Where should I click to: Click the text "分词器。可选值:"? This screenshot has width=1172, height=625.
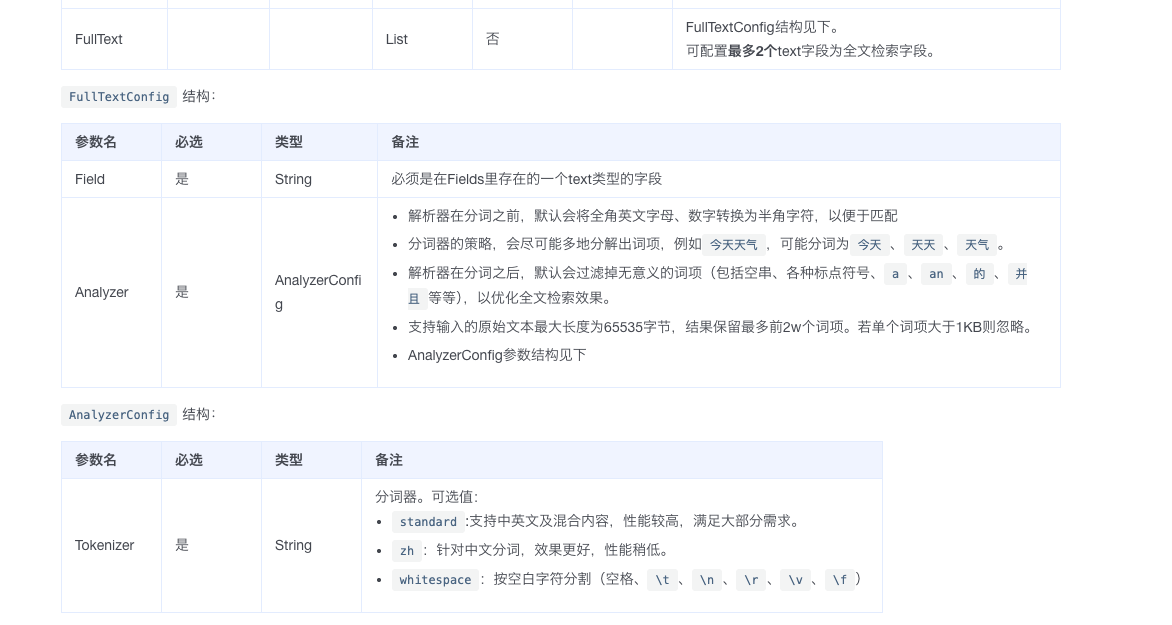coord(427,497)
